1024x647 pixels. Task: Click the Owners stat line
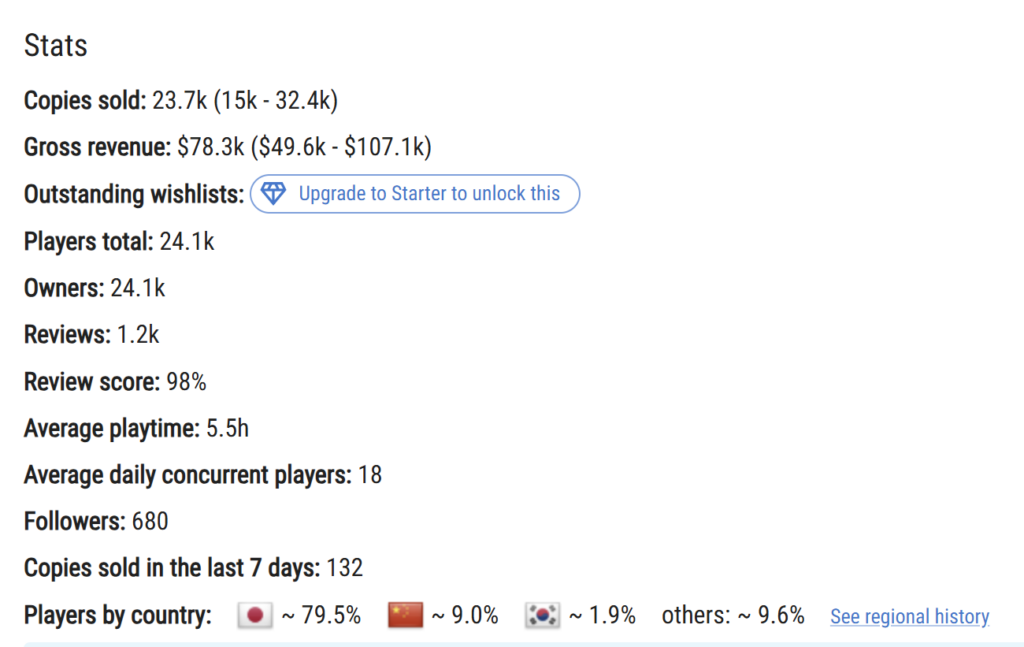[x=95, y=288]
